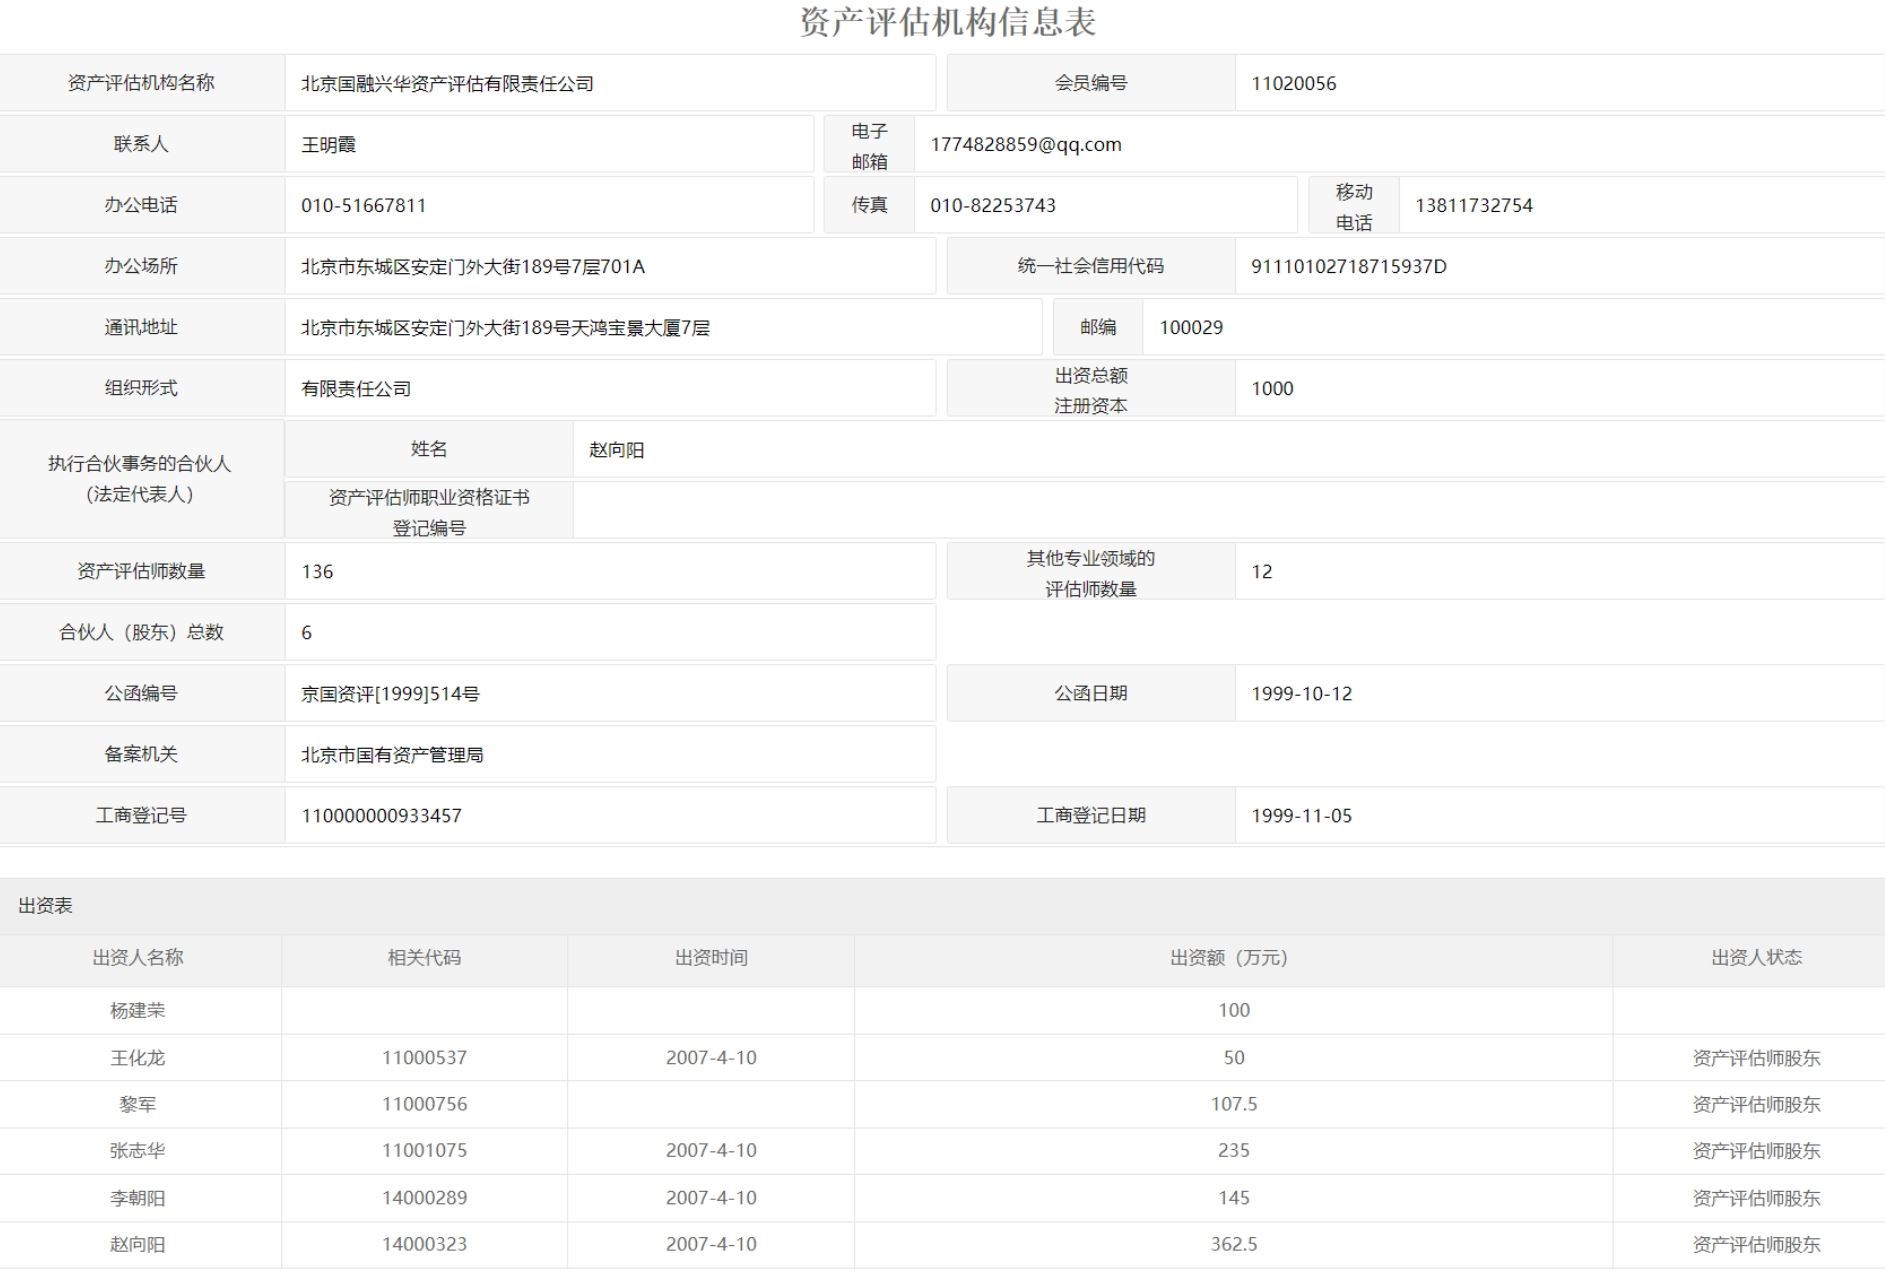Click the 出资人名称 column header
The image size is (1885, 1281).
point(138,958)
